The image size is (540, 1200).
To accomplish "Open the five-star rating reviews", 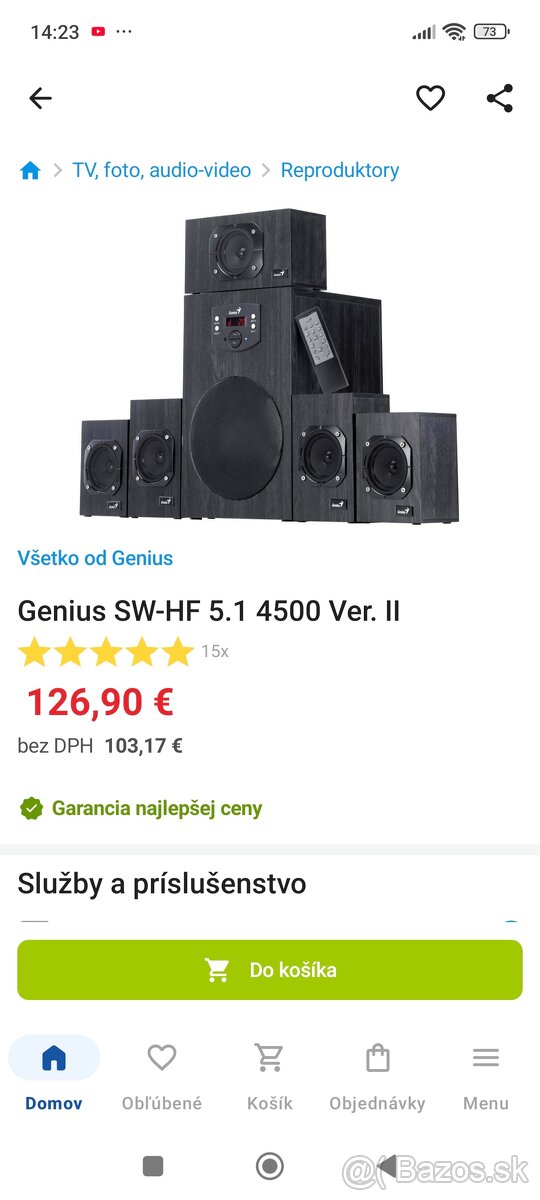I will (106, 652).
